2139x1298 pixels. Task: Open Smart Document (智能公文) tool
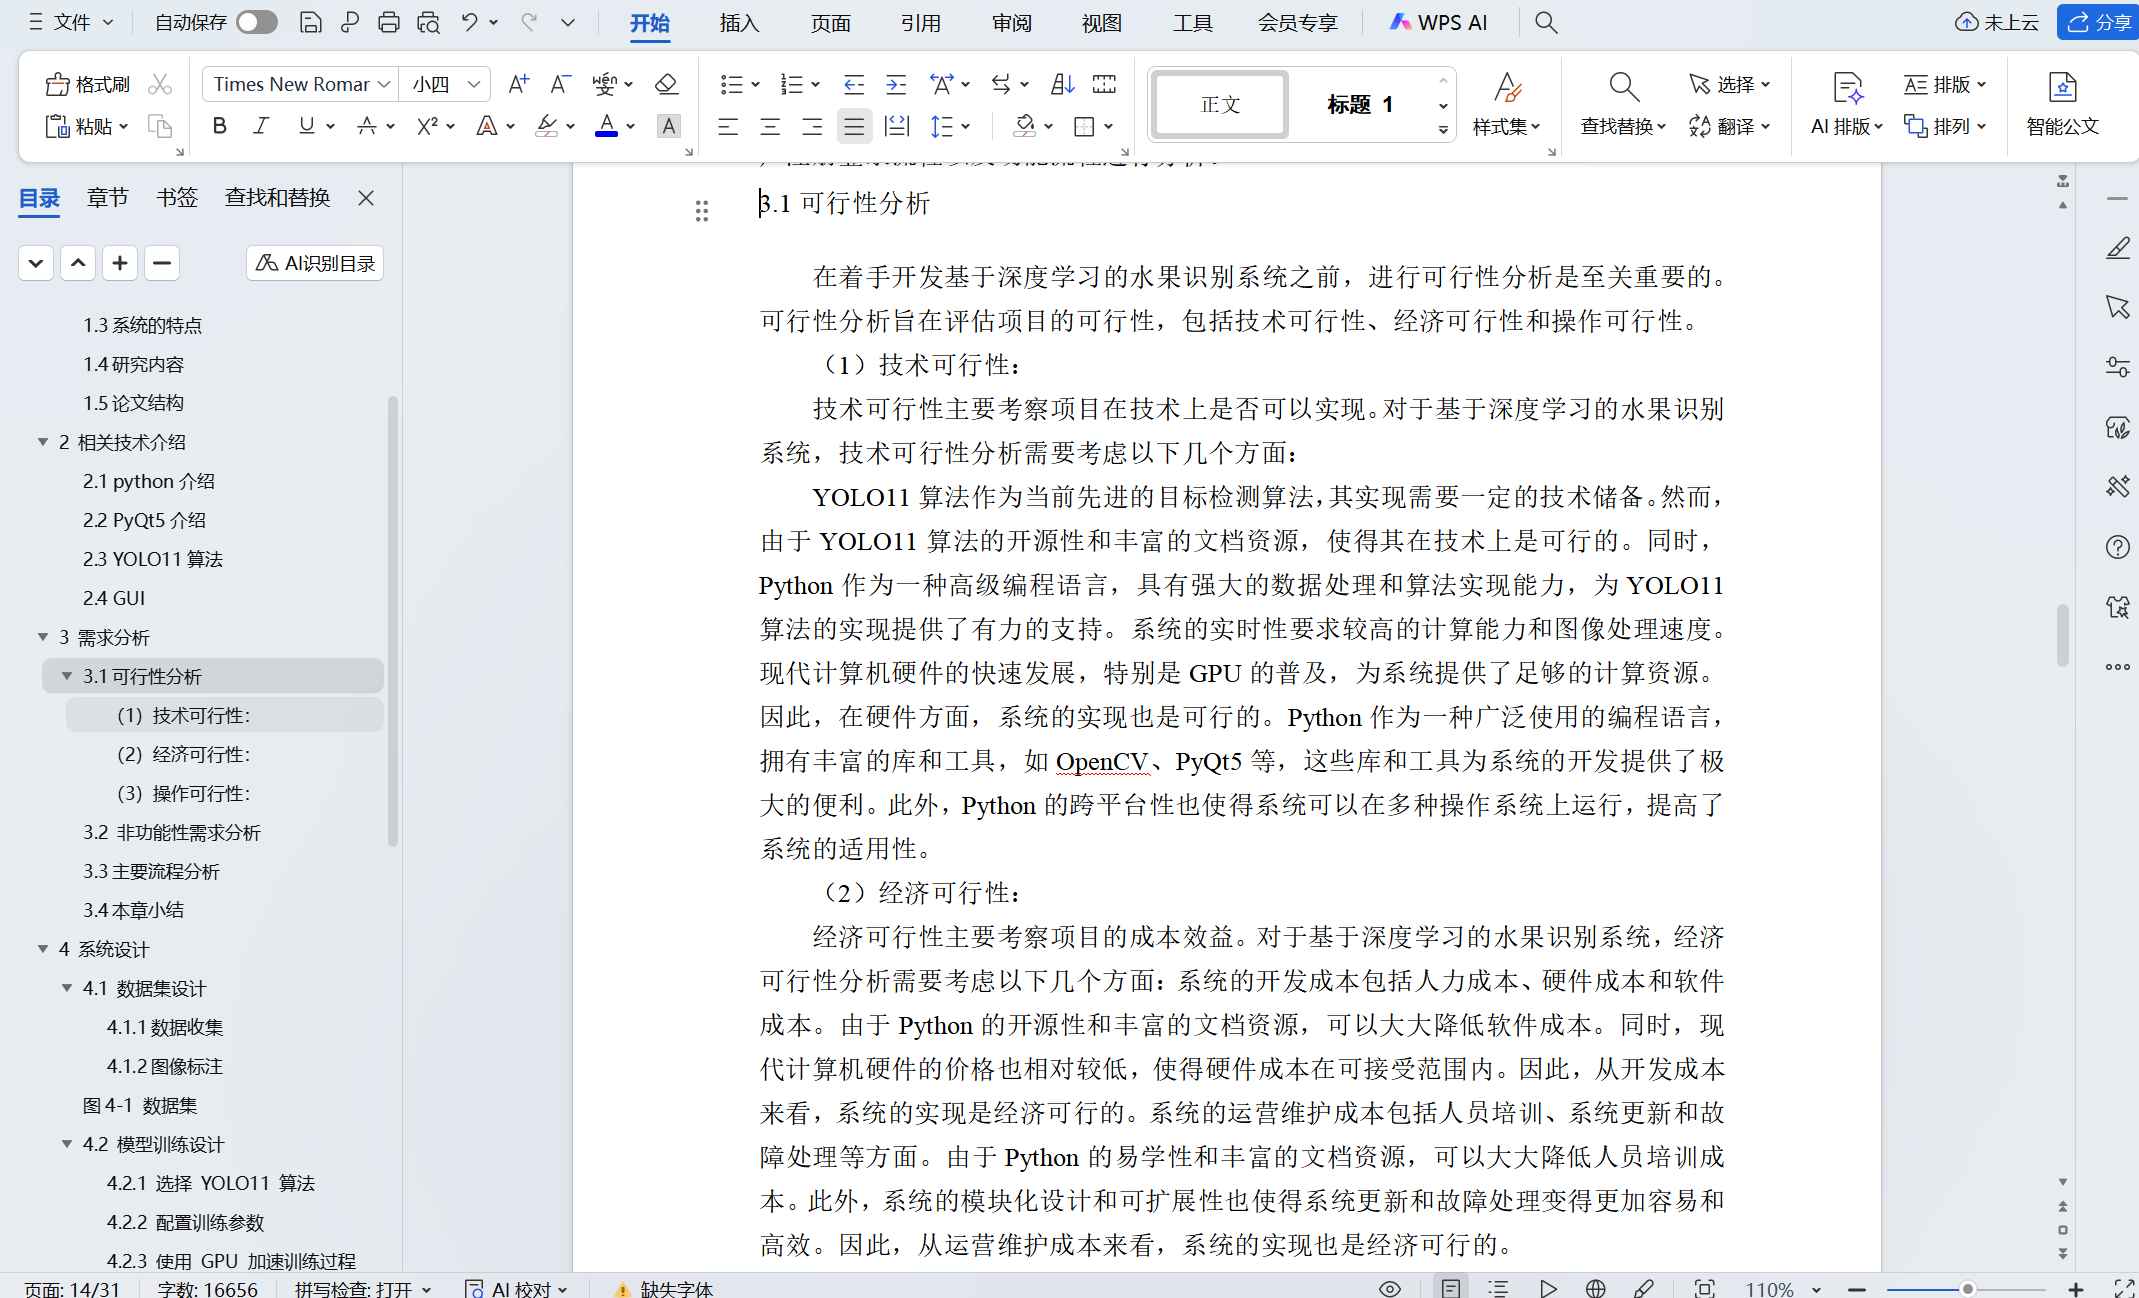[2062, 104]
